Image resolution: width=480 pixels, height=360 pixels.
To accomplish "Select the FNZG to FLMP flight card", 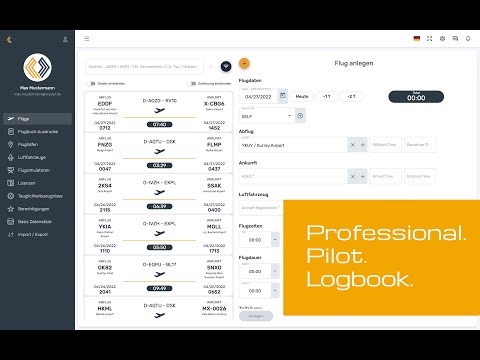I will pyautogui.click(x=159, y=153).
